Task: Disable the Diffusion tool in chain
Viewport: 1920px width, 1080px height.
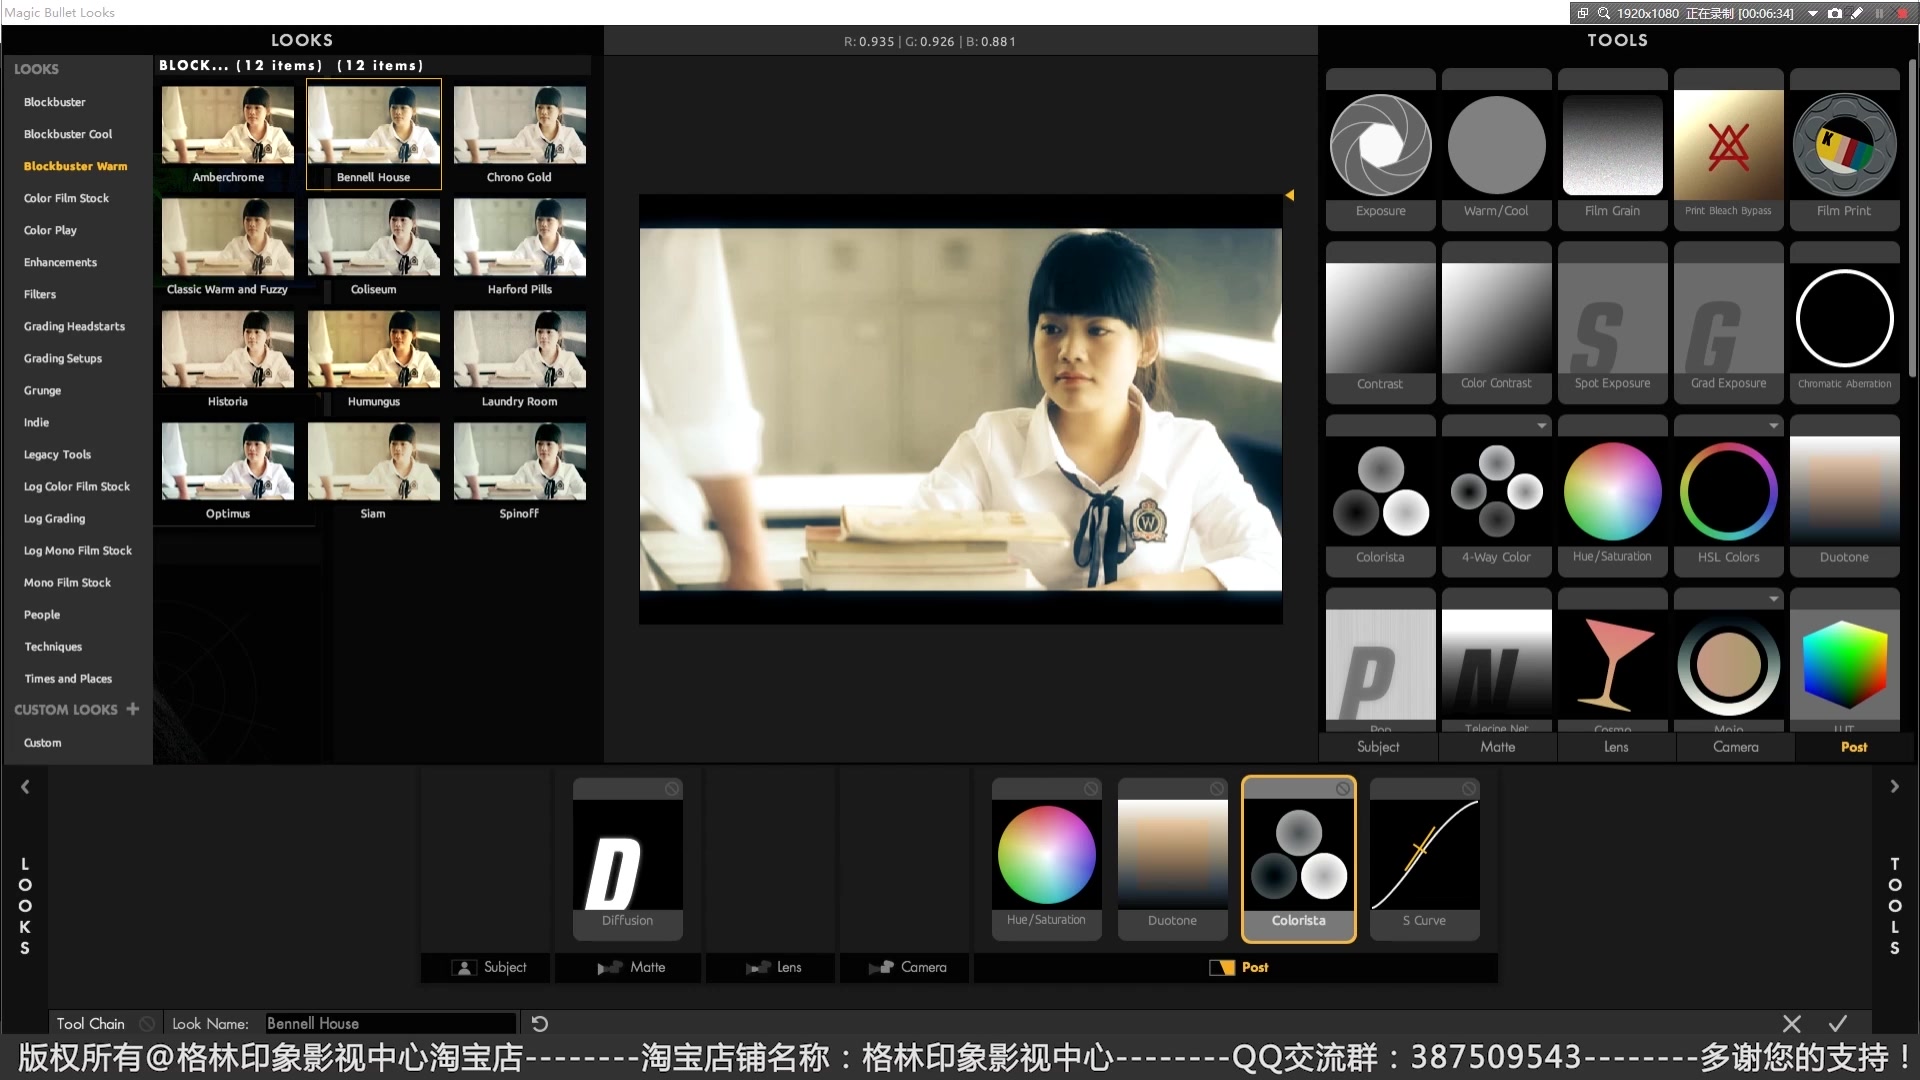Action: 672,789
